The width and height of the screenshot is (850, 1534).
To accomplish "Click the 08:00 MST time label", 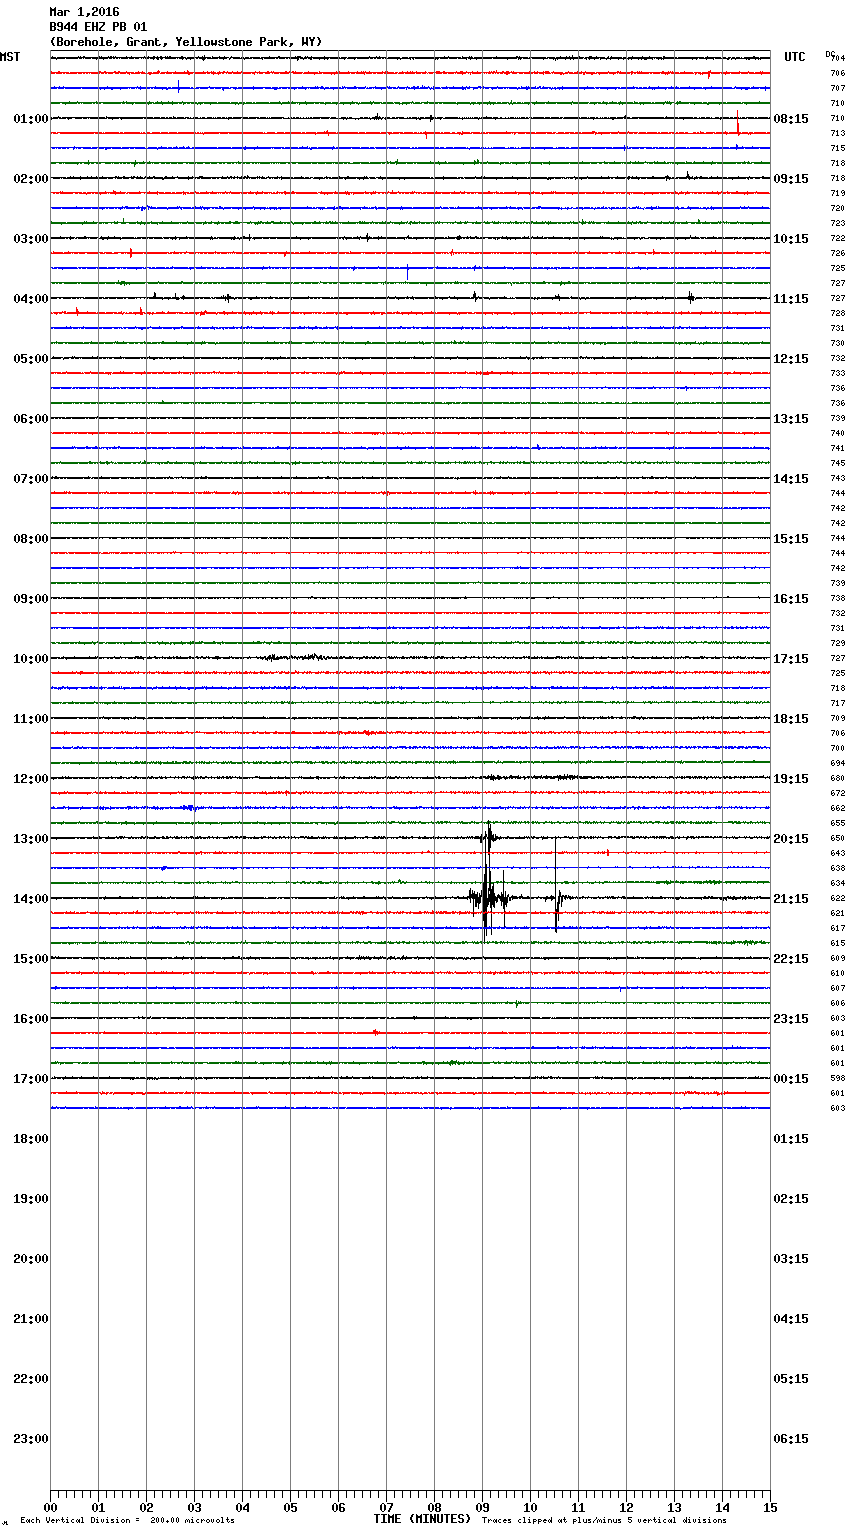I will coord(31,539).
